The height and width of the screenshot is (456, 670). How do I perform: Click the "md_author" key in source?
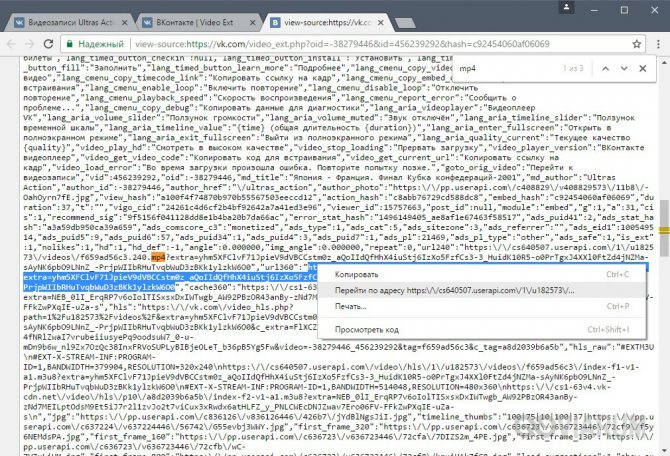pyautogui.click(x=550, y=177)
